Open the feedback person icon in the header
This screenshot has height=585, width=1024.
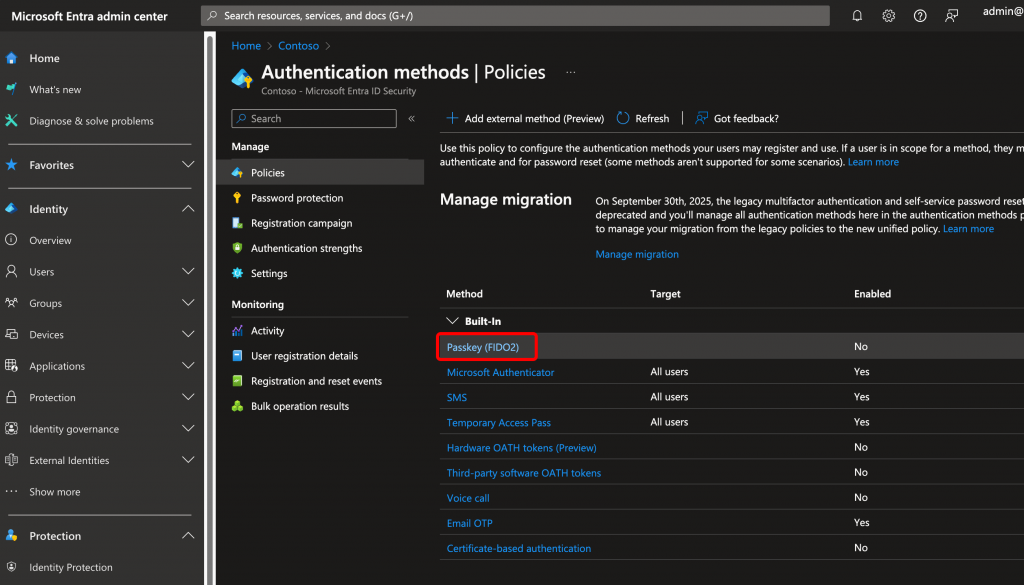[952, 16]
